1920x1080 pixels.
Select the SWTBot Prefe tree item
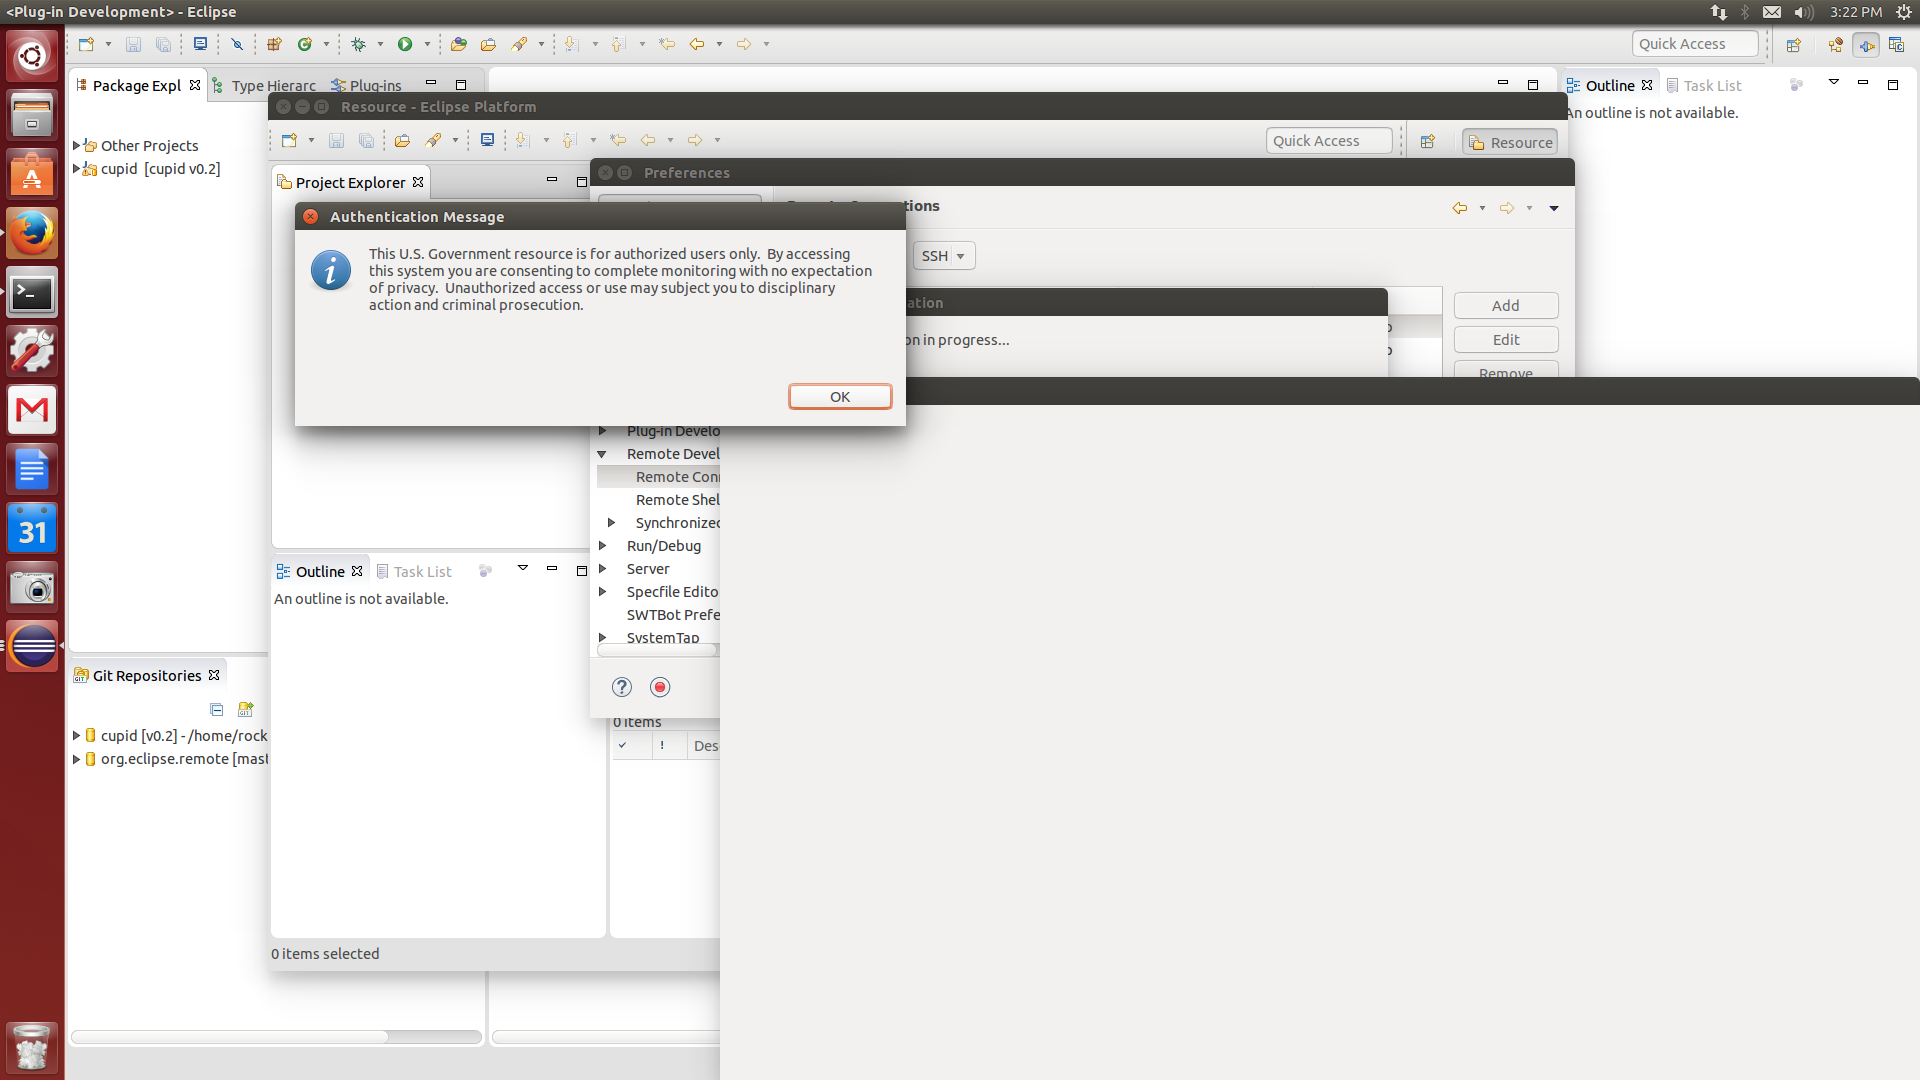coord(673,615)
